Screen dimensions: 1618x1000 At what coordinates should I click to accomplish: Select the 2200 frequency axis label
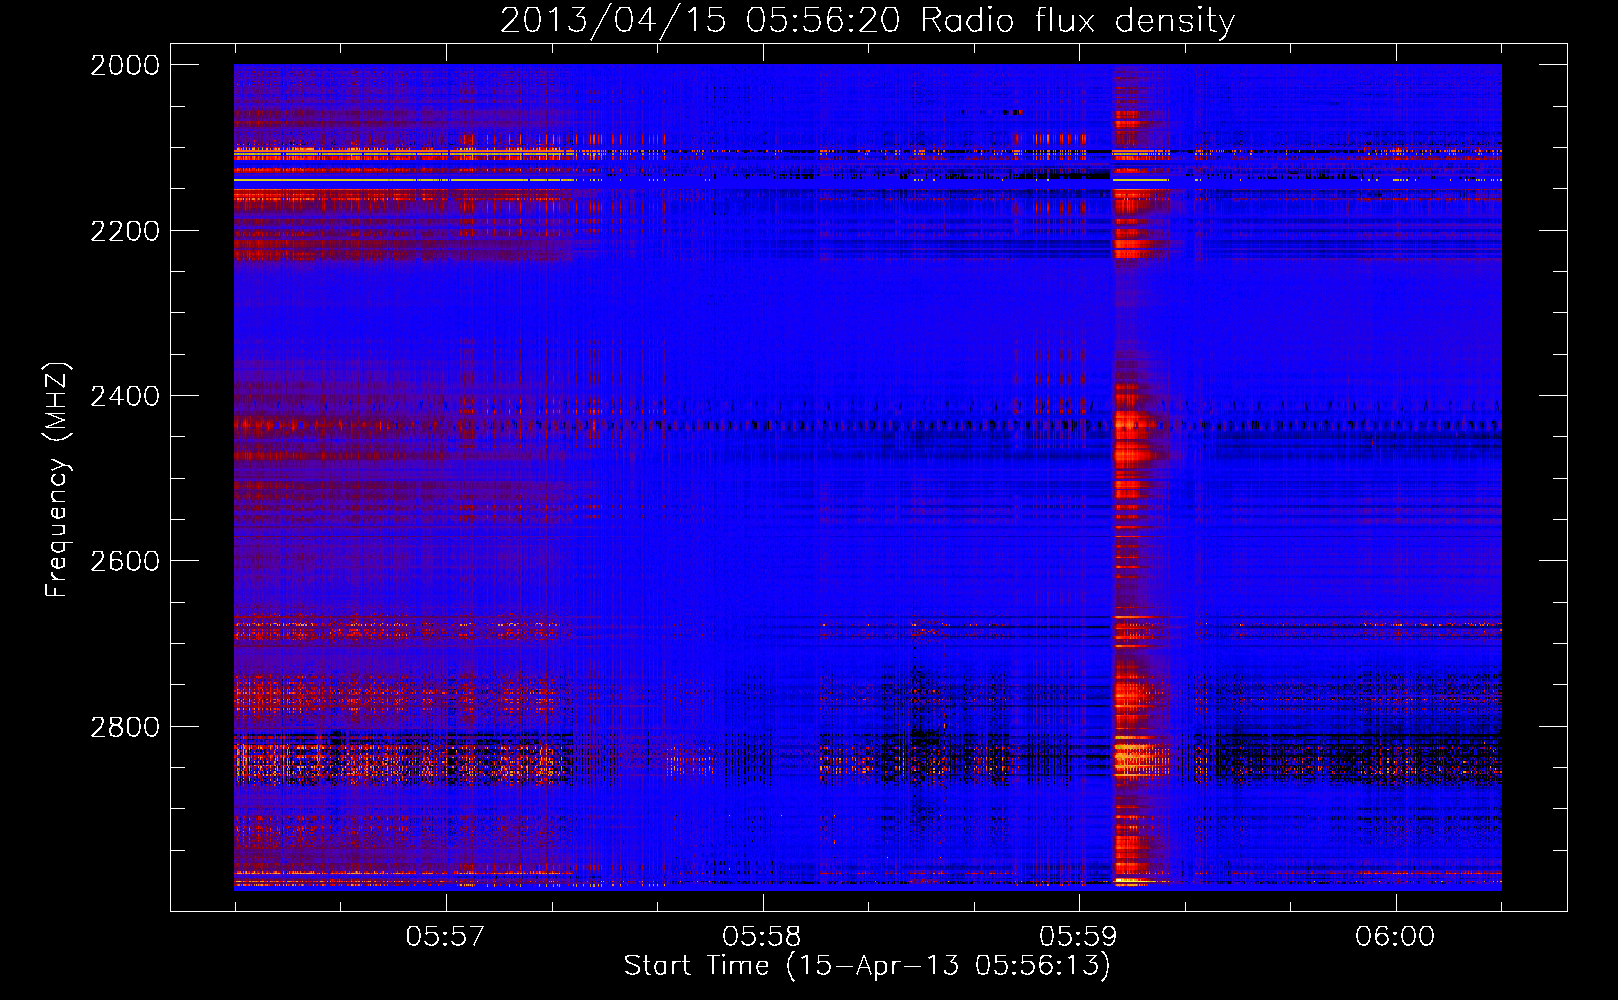[125, 231]
